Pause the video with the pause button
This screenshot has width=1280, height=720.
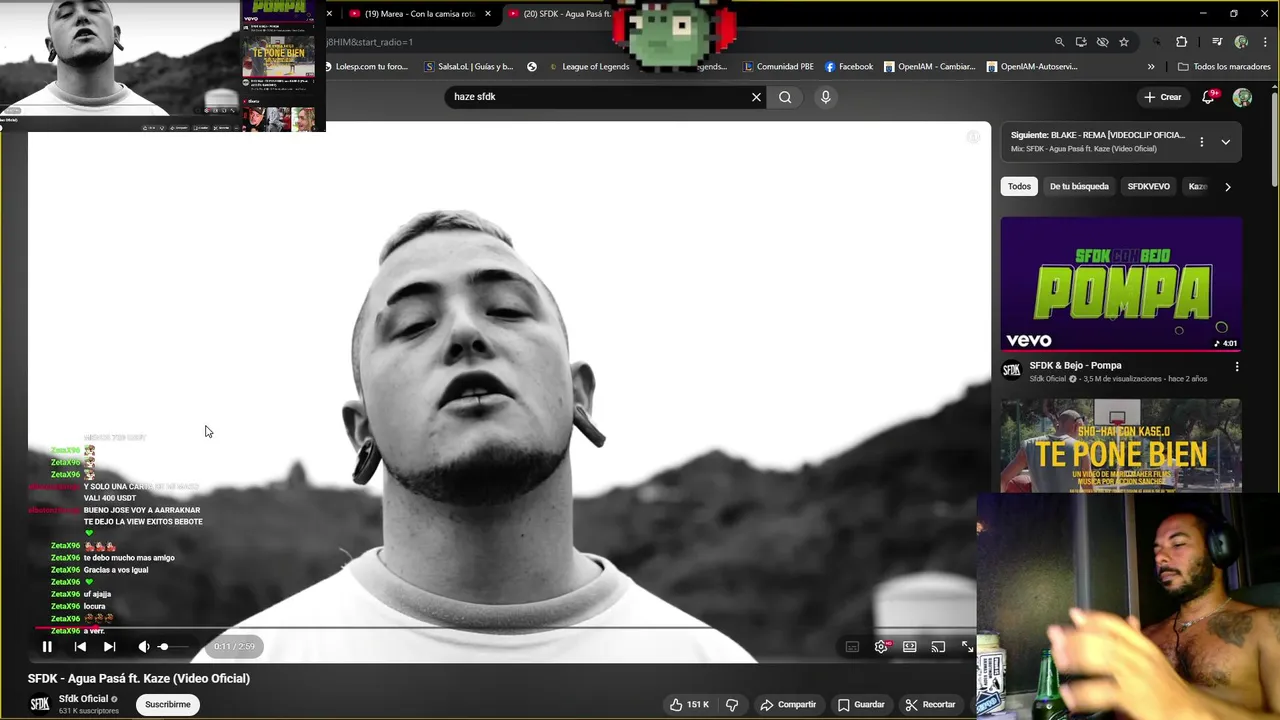pos(47,647)
